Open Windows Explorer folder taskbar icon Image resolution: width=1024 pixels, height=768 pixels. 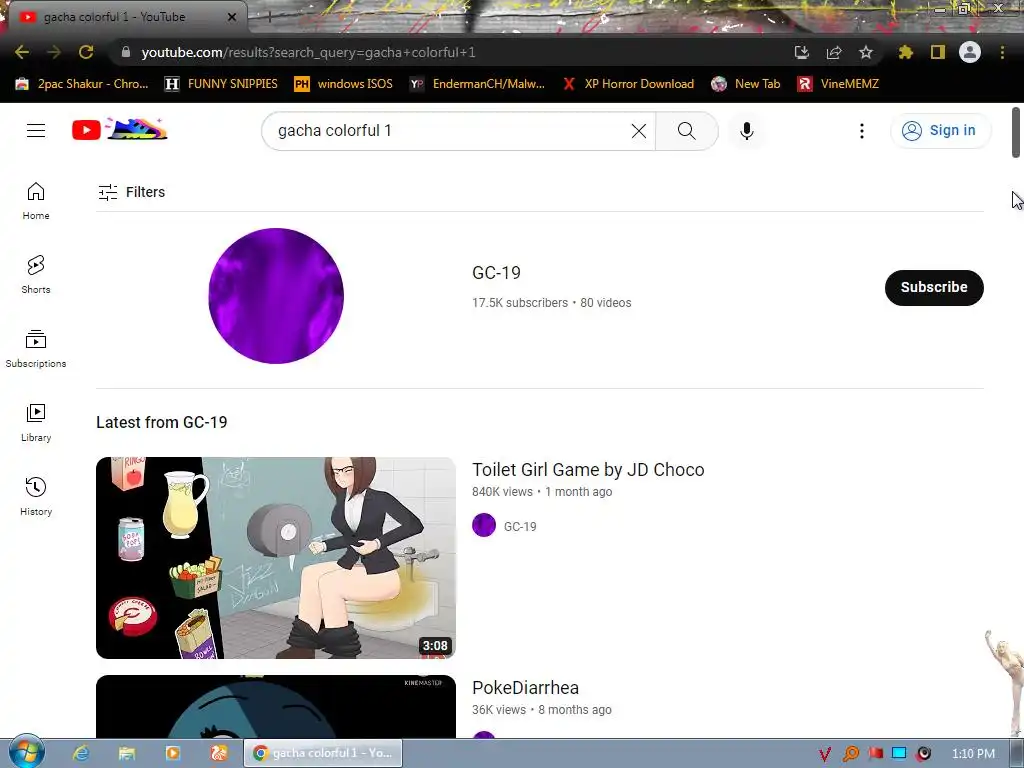[x=127, y=753]
